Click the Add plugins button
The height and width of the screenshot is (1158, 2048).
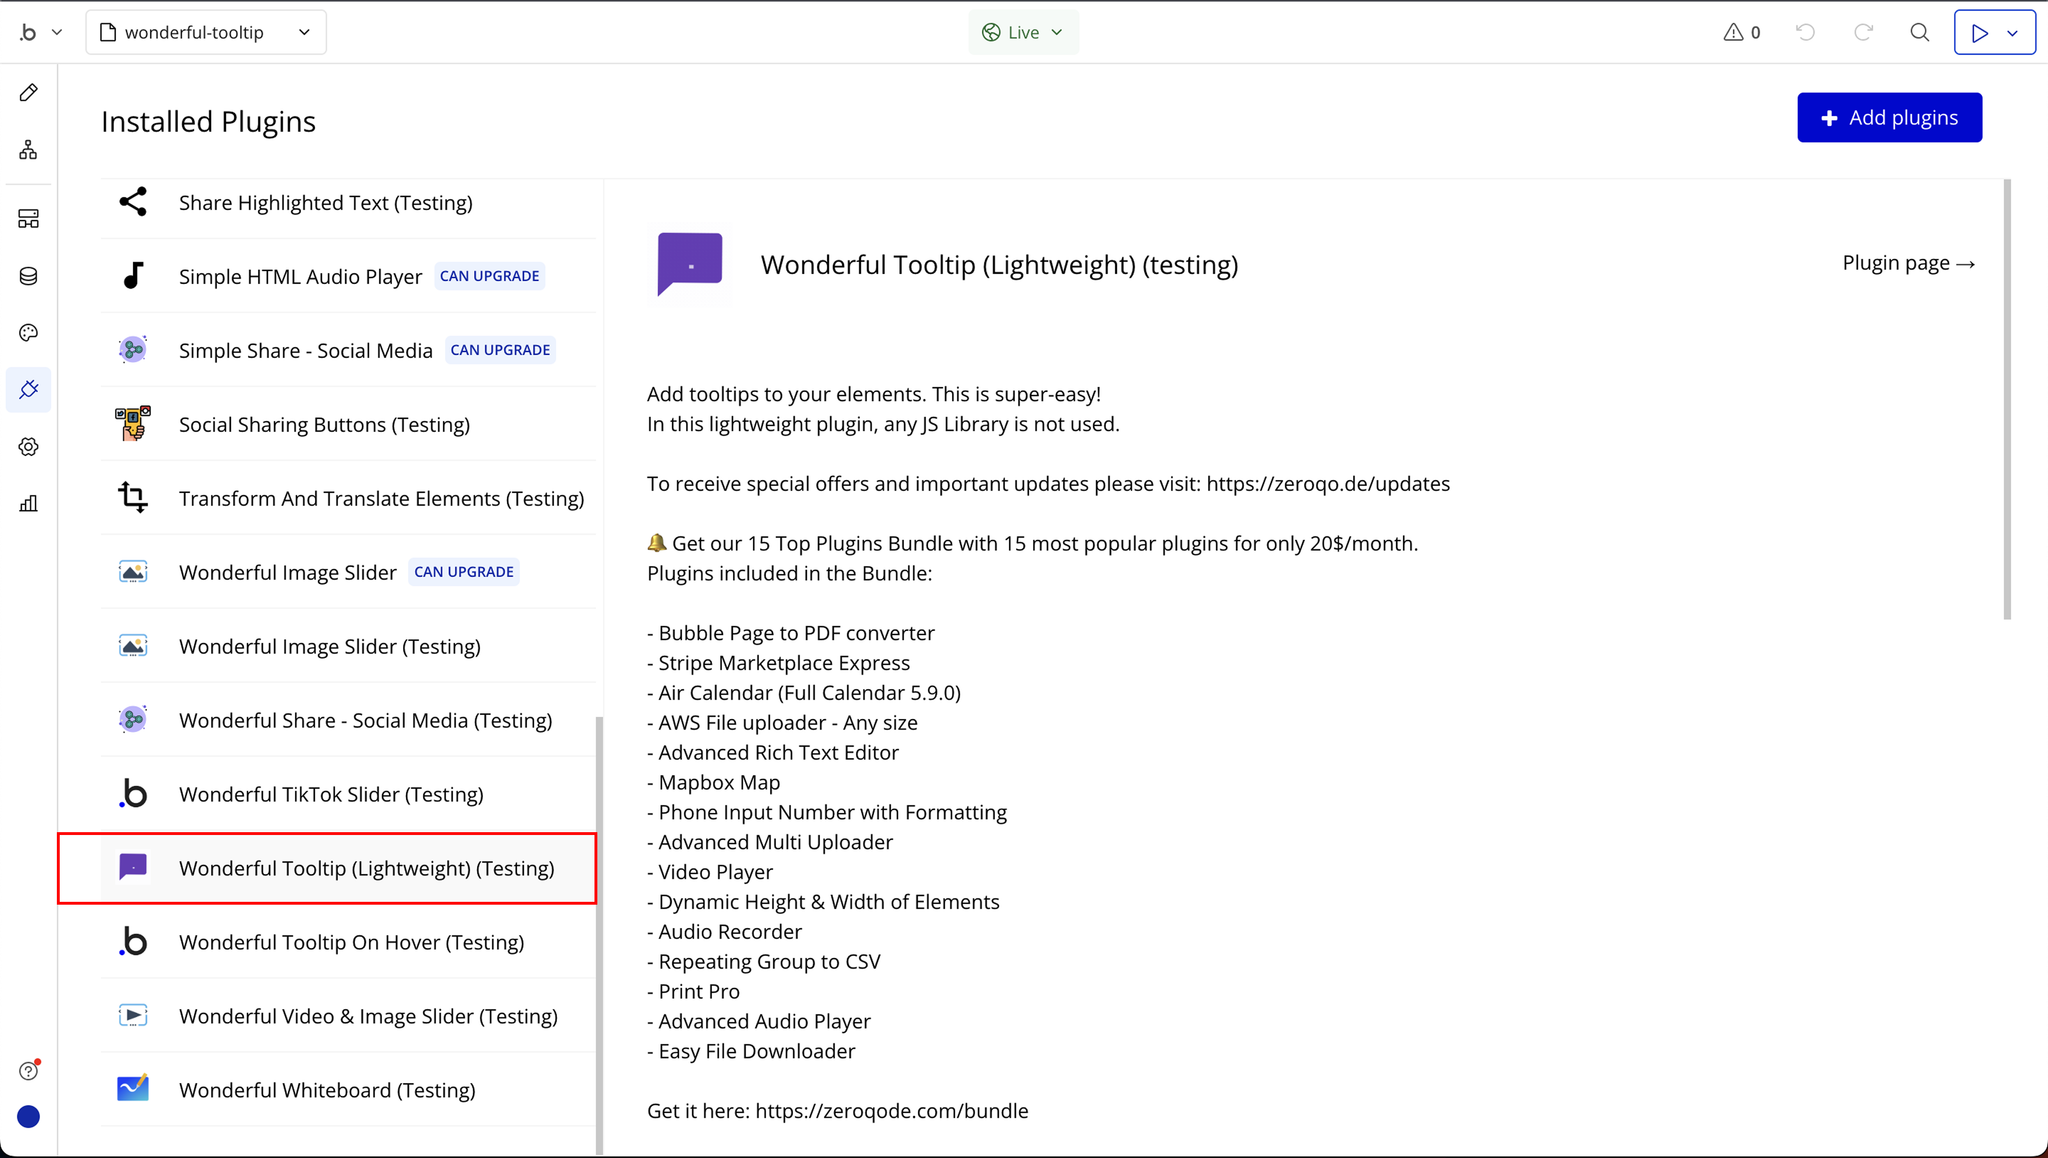(x=1889, y=118)
